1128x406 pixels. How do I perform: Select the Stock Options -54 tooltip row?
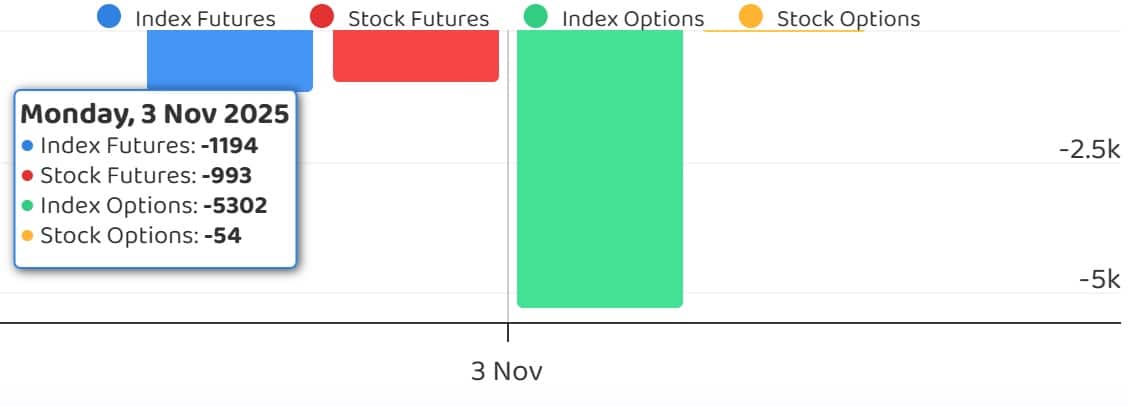pos(131,236)
